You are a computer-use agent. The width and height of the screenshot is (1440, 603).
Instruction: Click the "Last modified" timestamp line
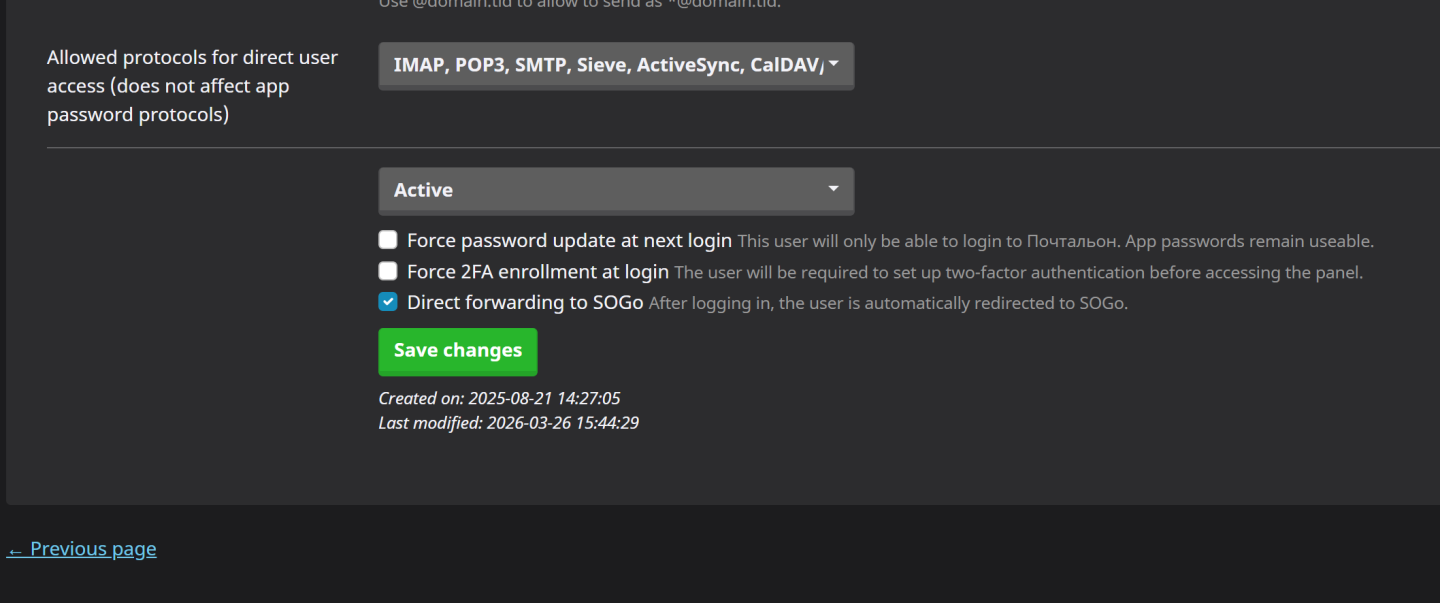[508, 423]
